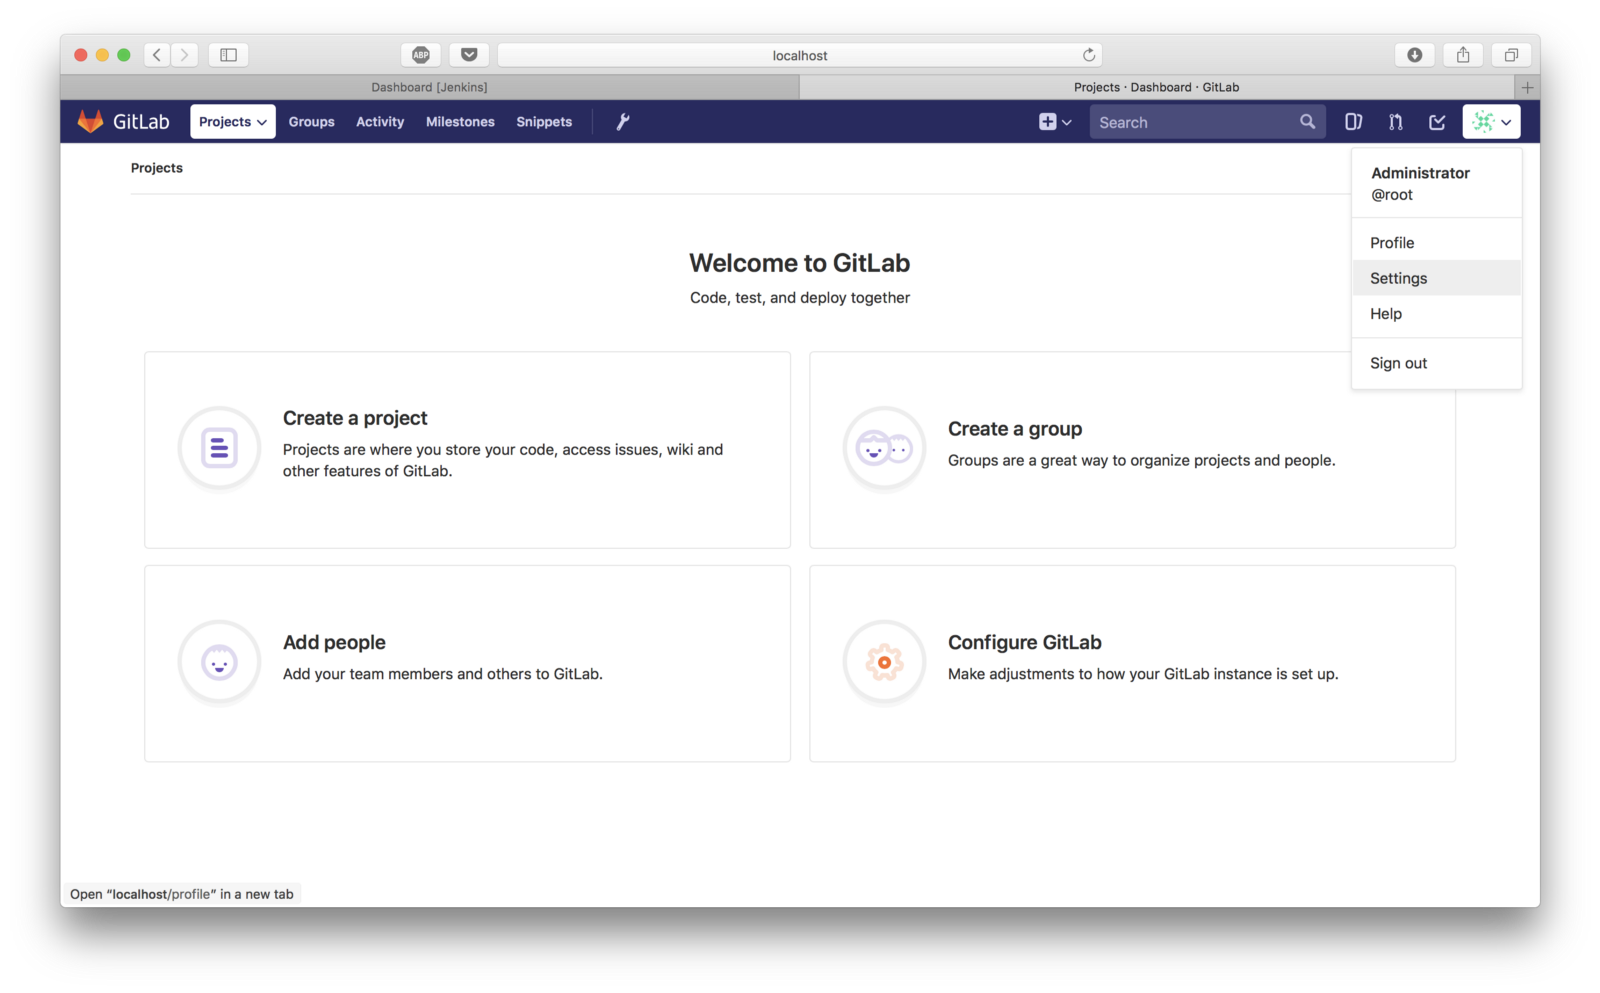
Task: Select Settings from the user menu
Action: click(x=1436, y=278)
